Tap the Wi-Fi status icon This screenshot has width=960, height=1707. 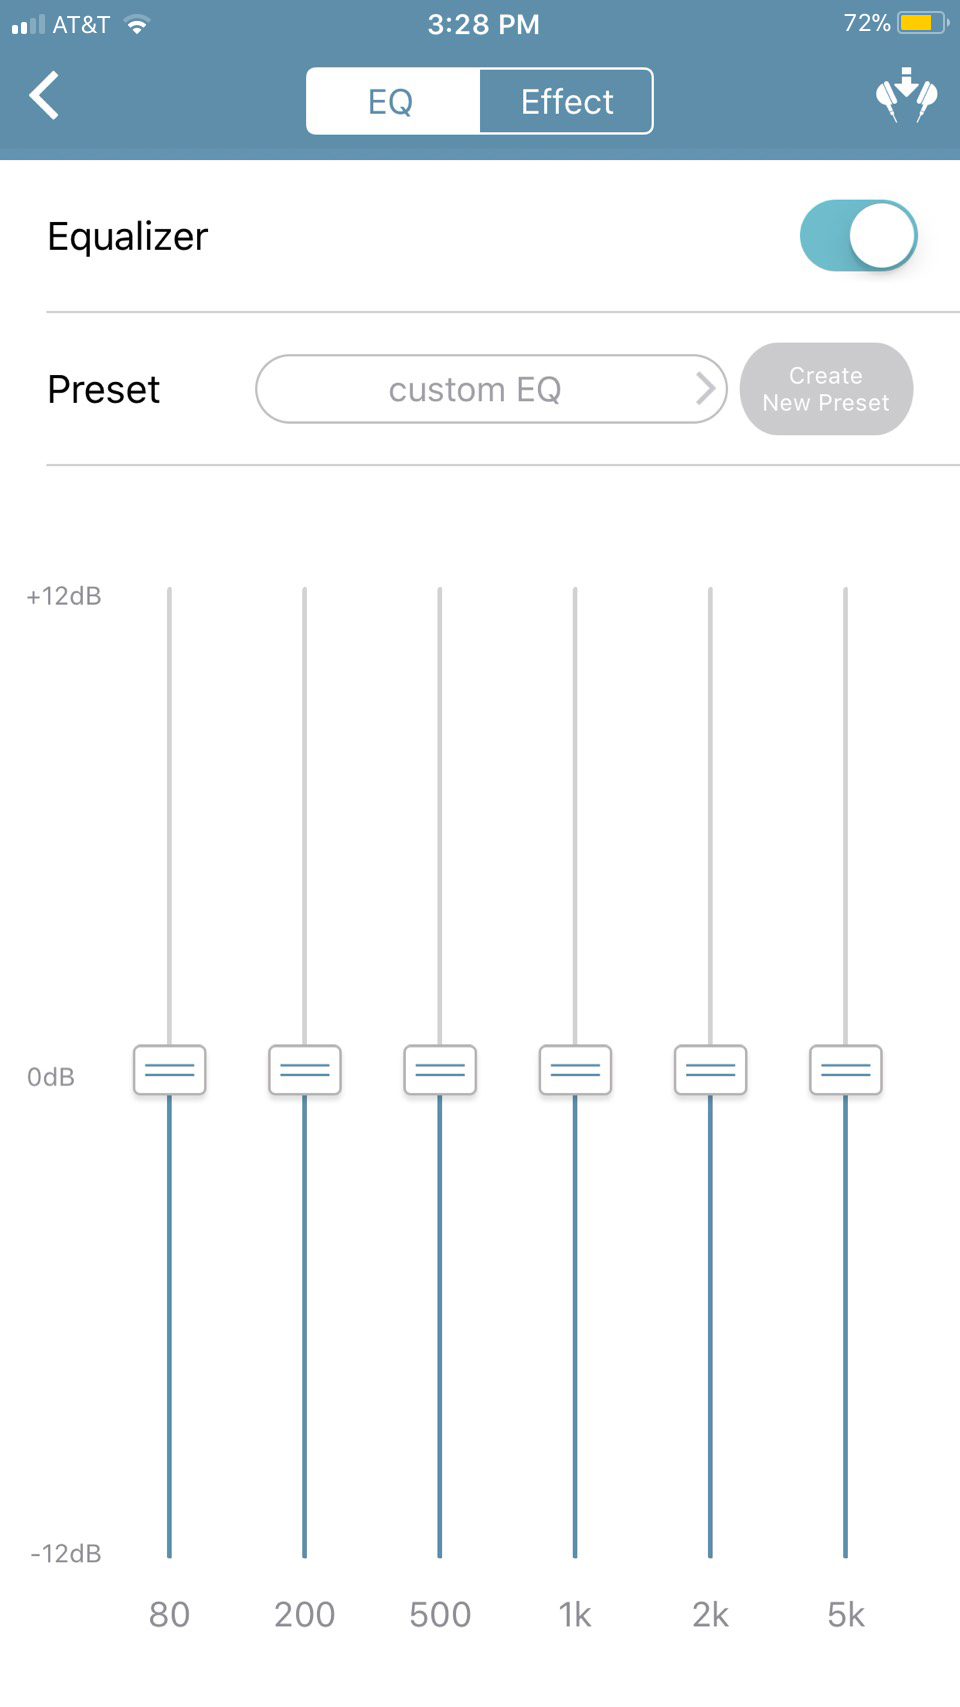click(x=137, y=25)
